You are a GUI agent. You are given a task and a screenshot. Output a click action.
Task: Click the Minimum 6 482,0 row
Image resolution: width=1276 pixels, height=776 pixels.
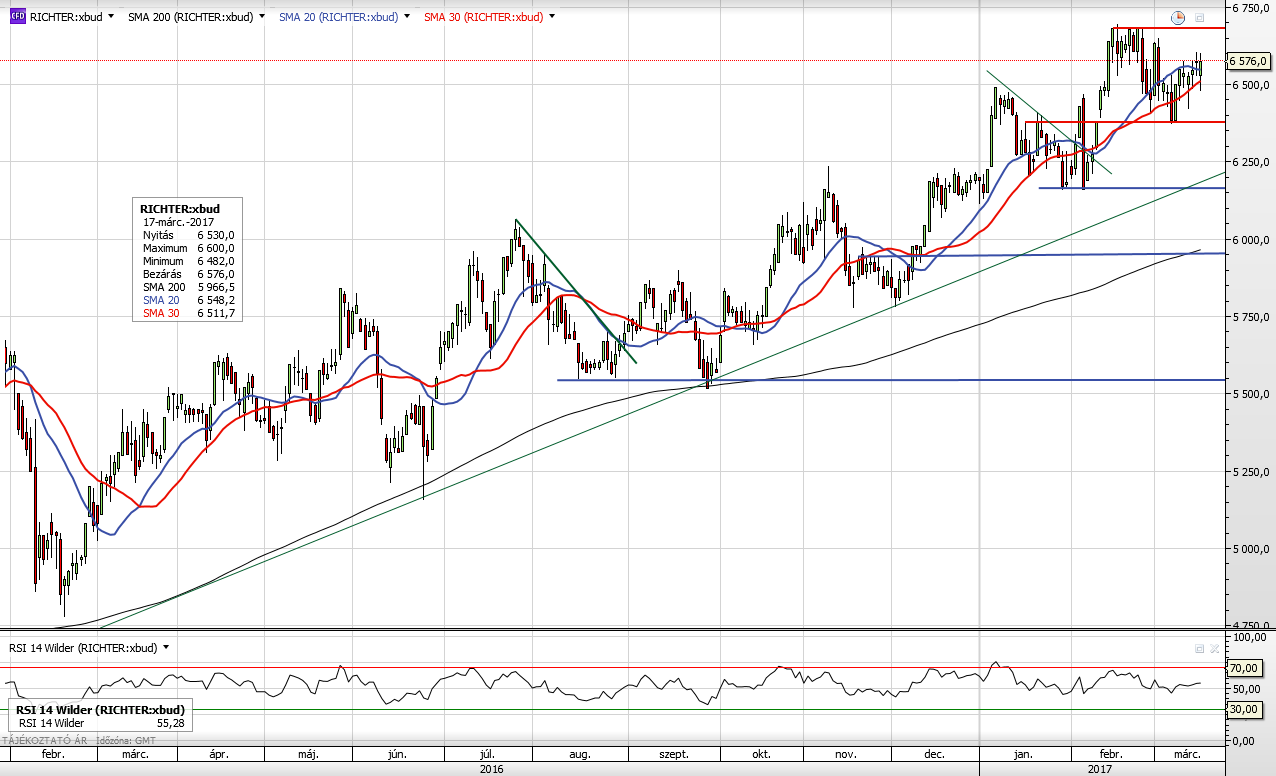(x=188, y=261)
